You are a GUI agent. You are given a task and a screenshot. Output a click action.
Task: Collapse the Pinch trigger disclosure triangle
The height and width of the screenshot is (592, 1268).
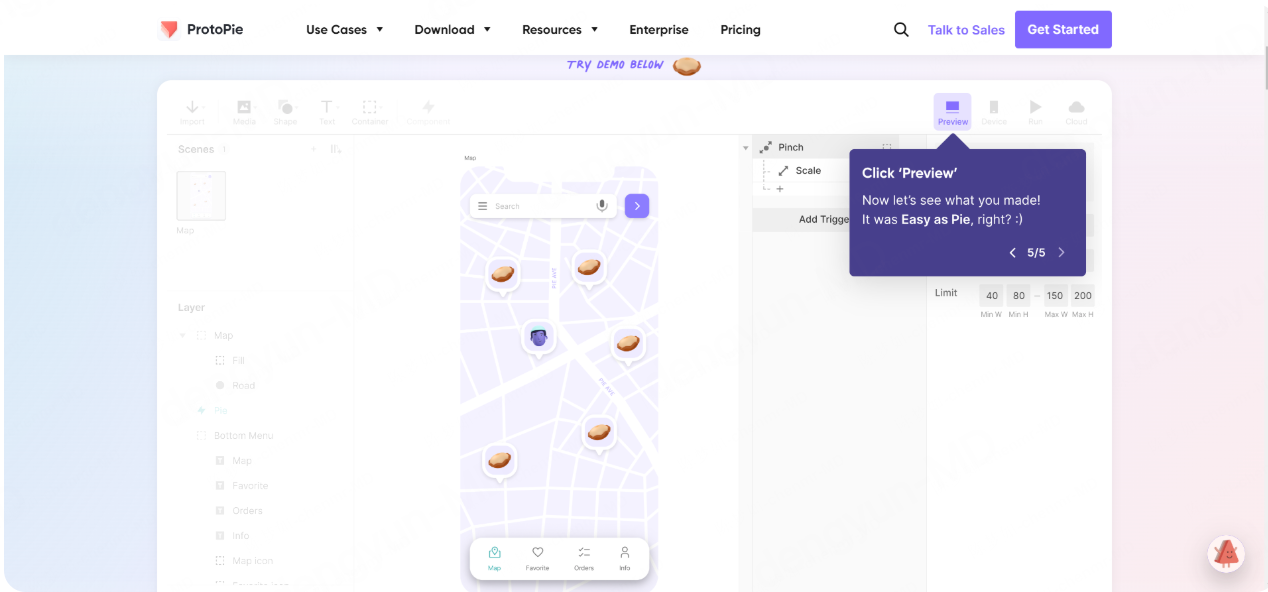pyautogui.click(x=745, y=148)
